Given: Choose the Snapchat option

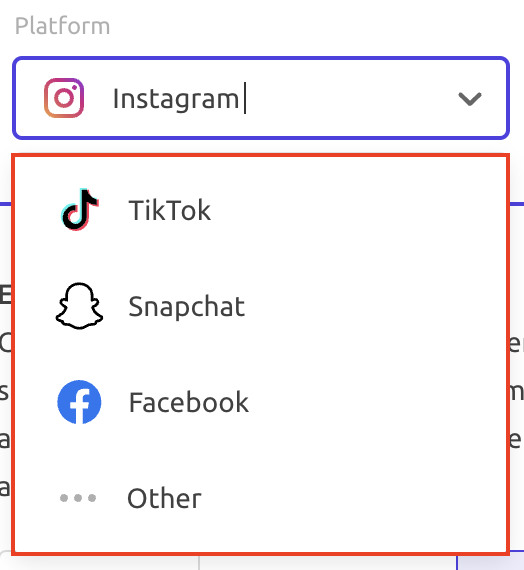Looking at the screenshot, I should [261, 306].
